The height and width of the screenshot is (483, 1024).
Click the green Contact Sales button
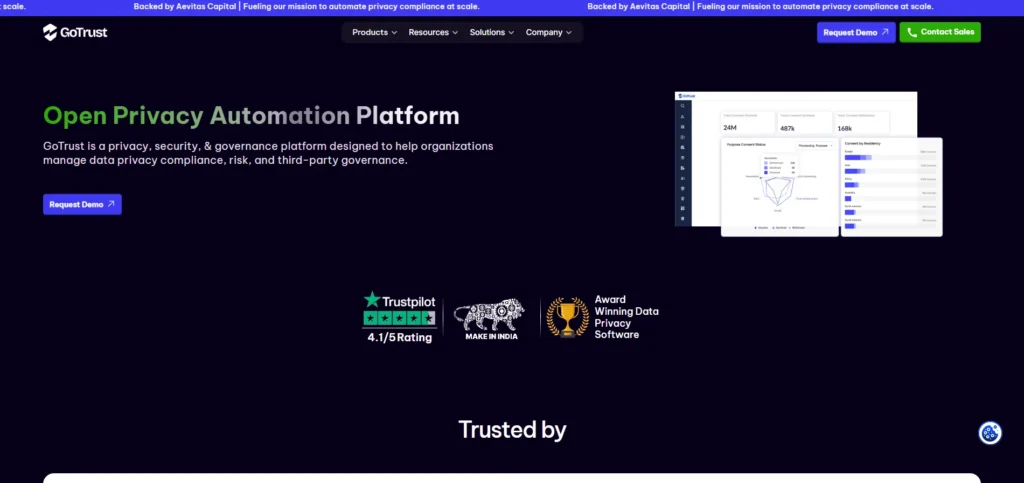tap(940, 32)
